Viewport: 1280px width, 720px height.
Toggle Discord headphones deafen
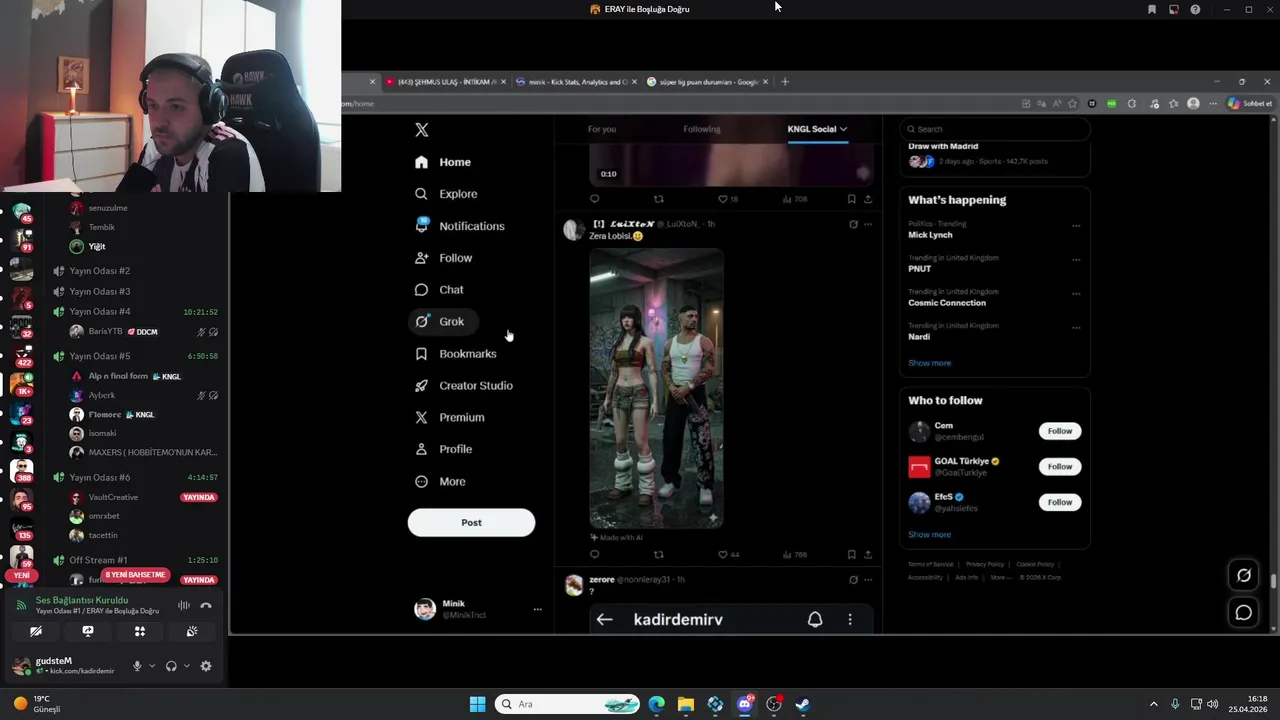tap(171, 666)
